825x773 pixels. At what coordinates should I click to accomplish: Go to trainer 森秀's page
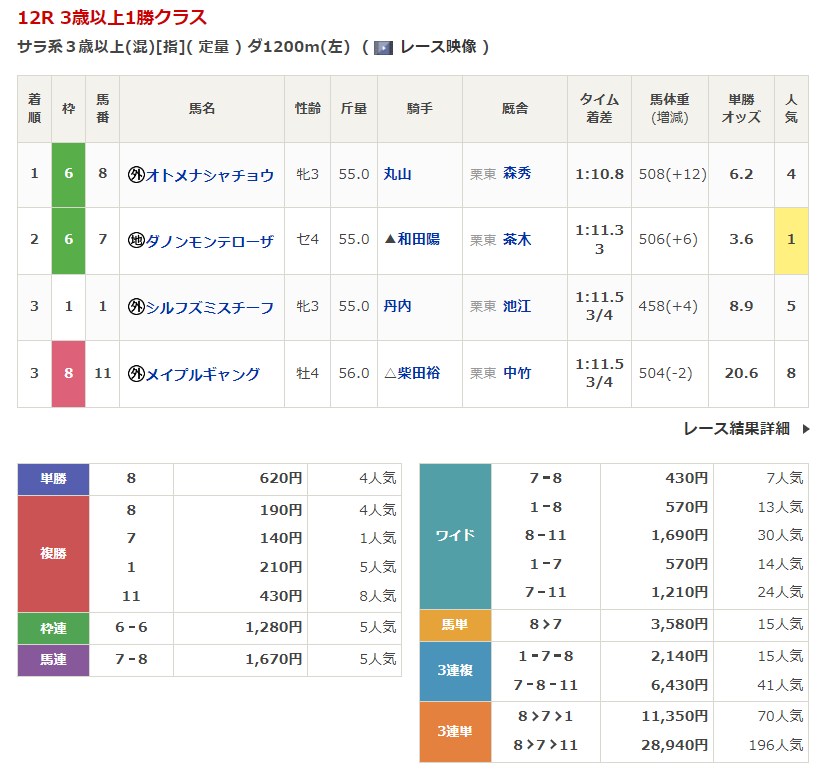coord(517,174)
